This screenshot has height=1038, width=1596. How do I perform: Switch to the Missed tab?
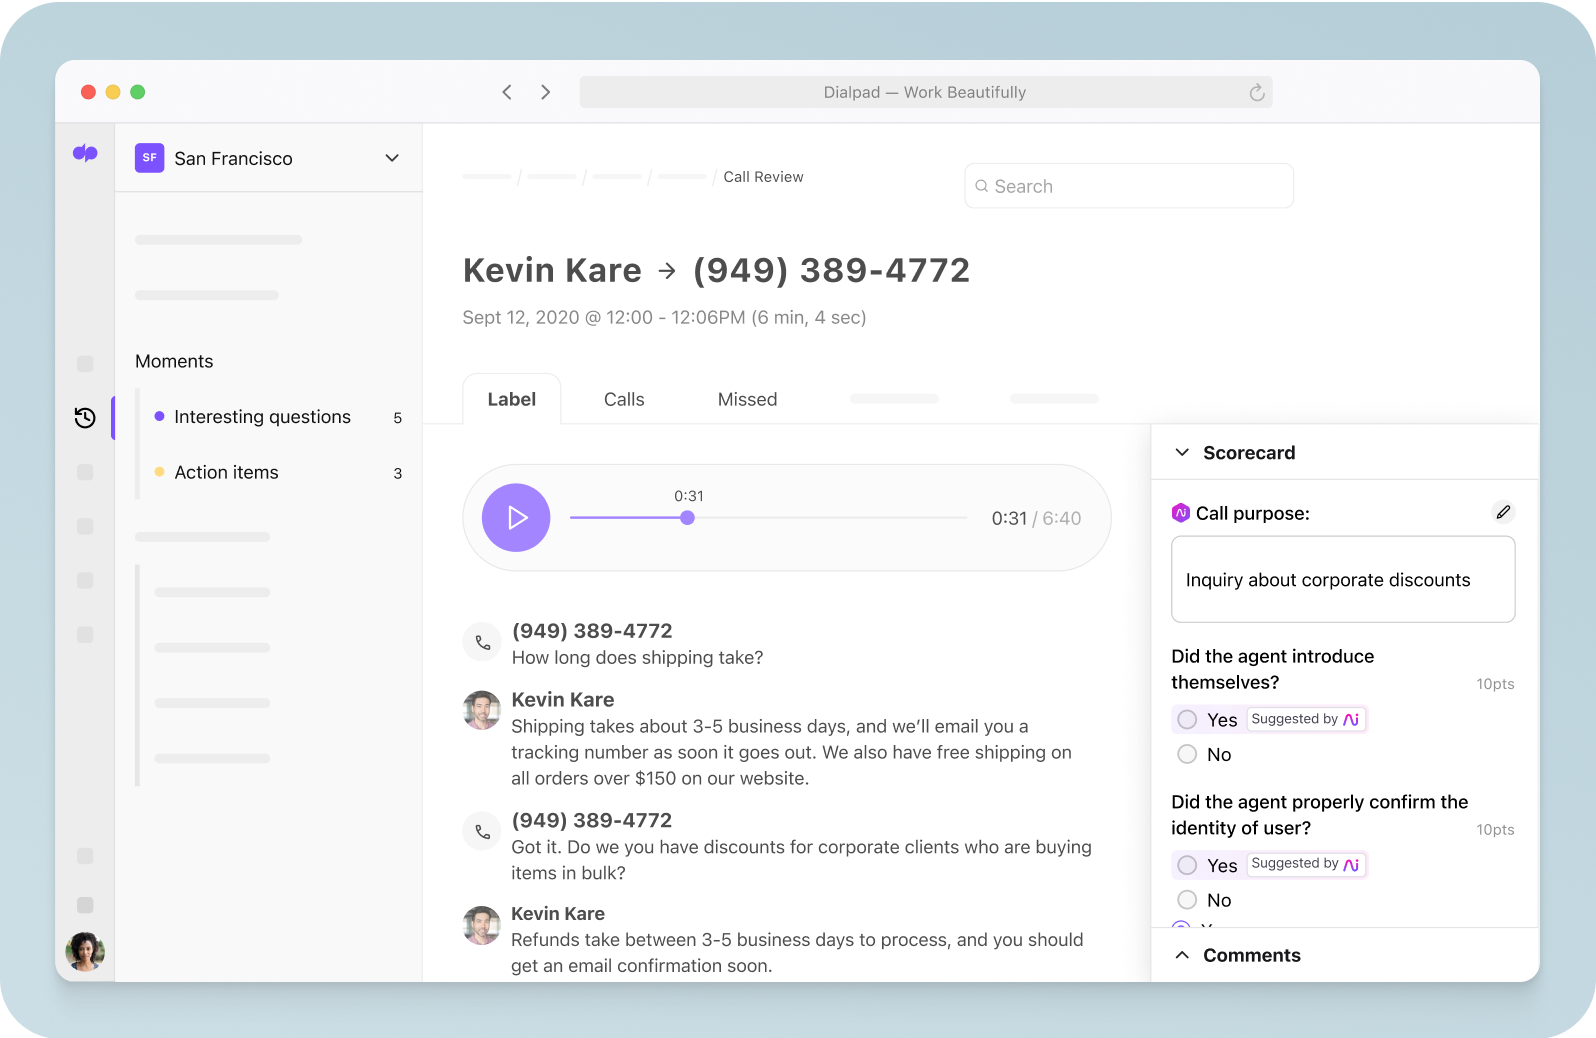(747, 399)
